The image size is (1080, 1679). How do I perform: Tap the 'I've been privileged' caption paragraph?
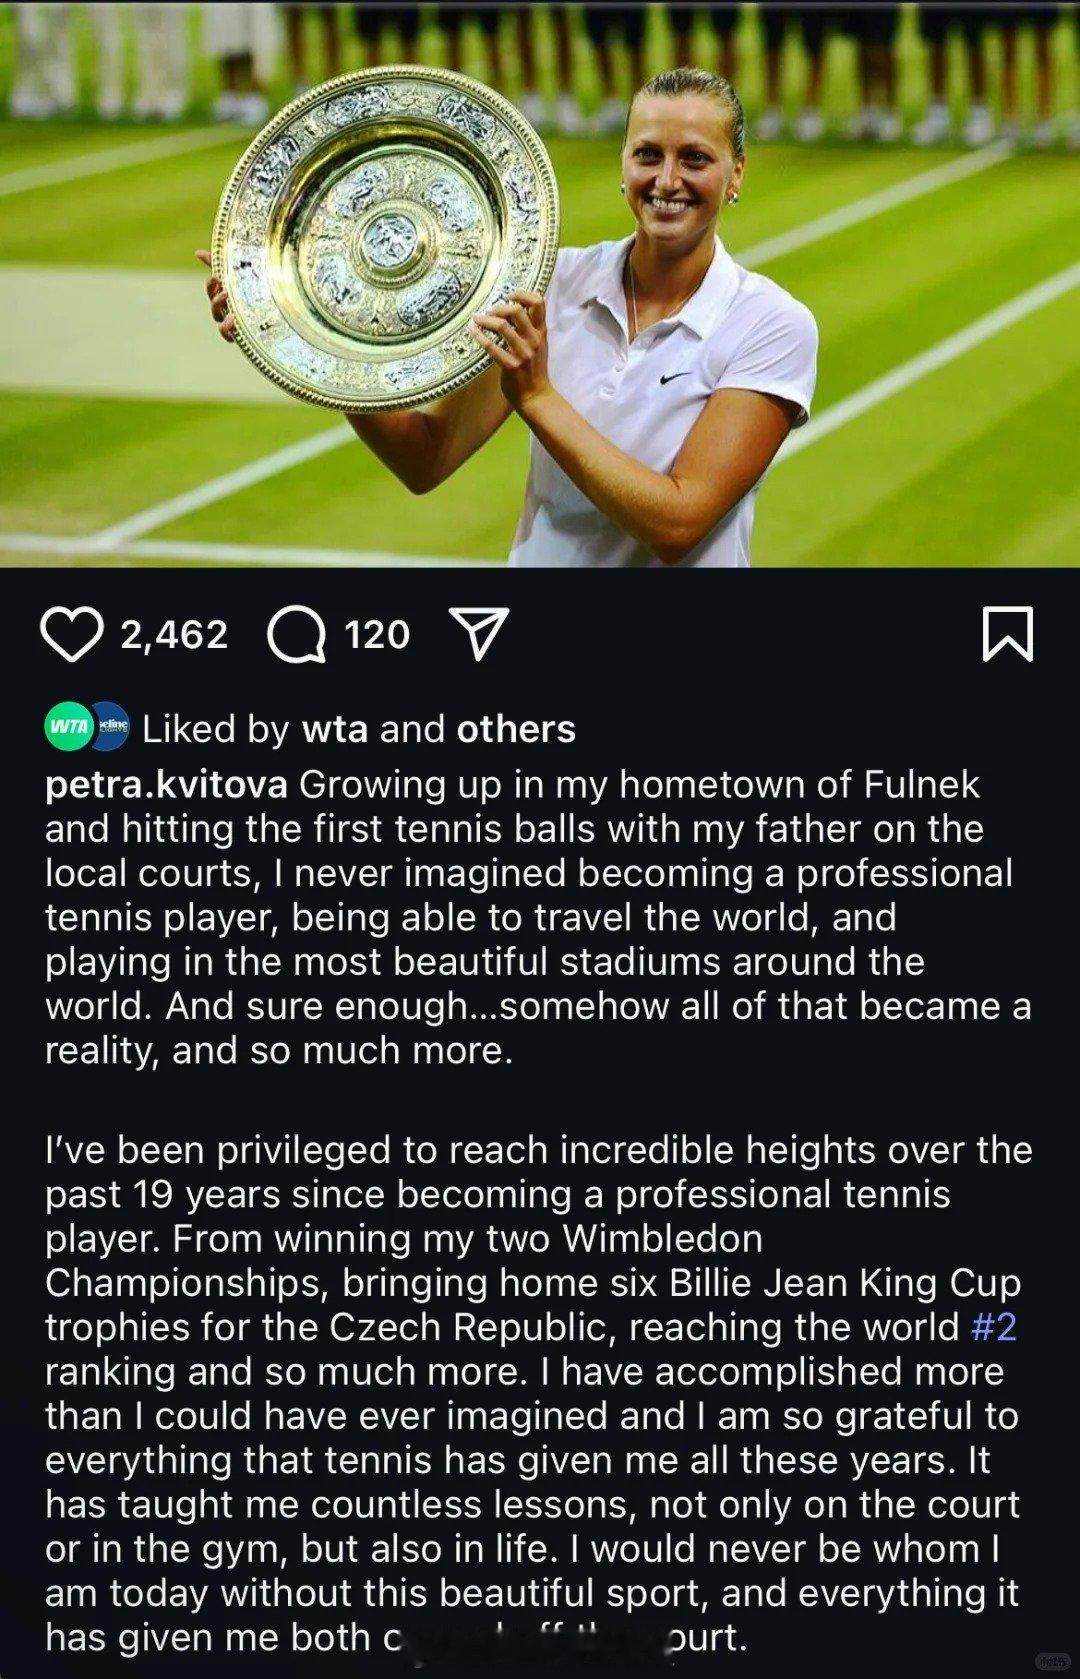coord(538,1393)
